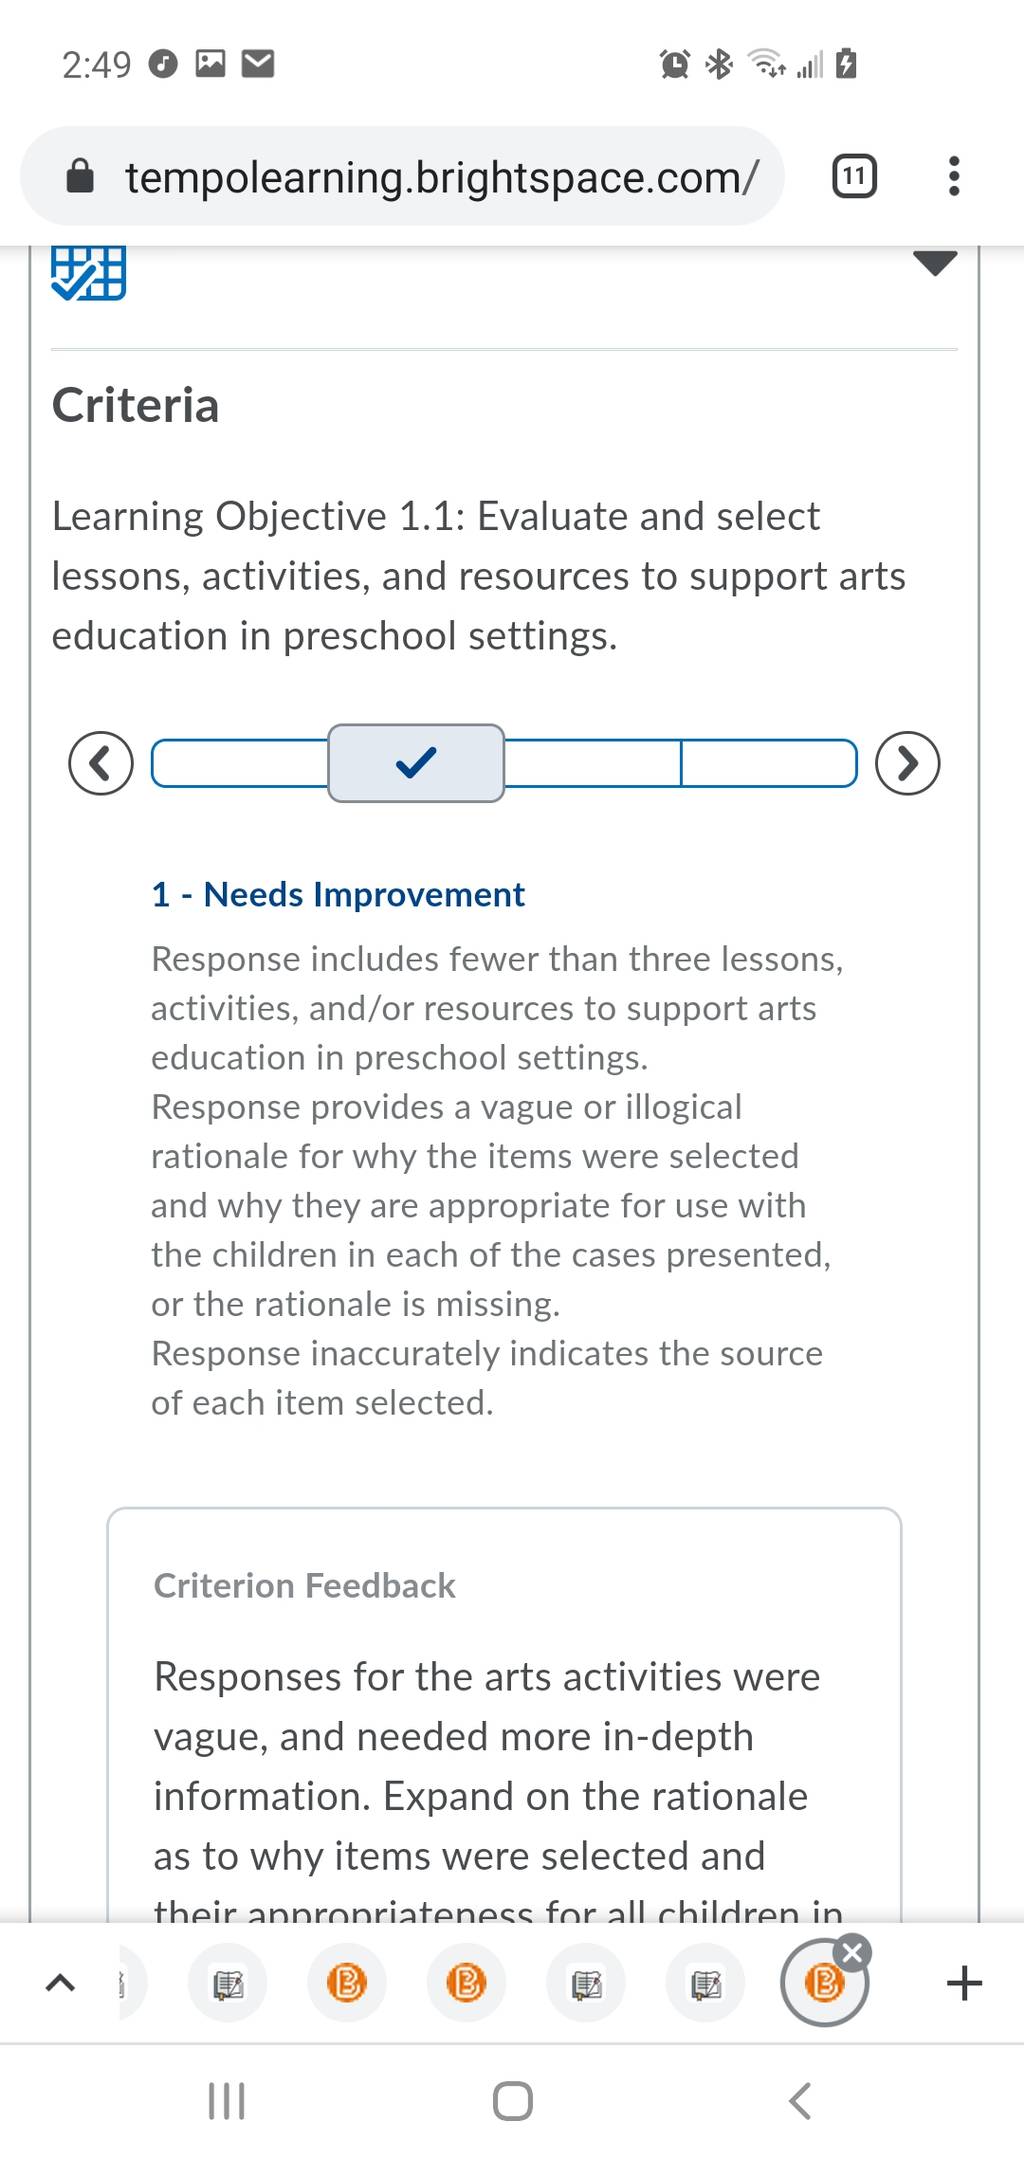Image resolution: width=1024 pixels, height=2162 pixels.
Task: Open the Chrome tab switcher showing 11 tabs
Action: [x=854, y=177]
